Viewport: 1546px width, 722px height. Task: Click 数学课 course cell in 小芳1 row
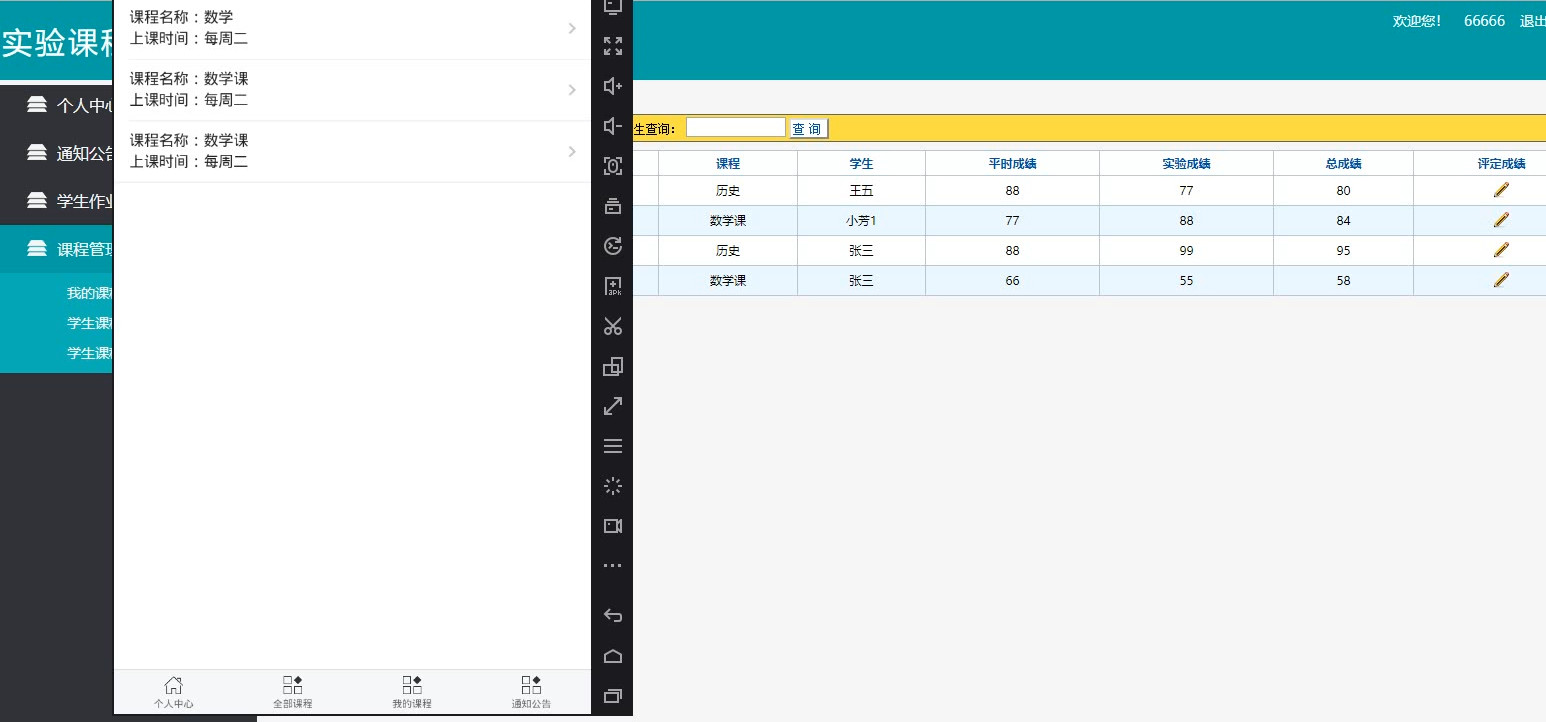point(728,221)
